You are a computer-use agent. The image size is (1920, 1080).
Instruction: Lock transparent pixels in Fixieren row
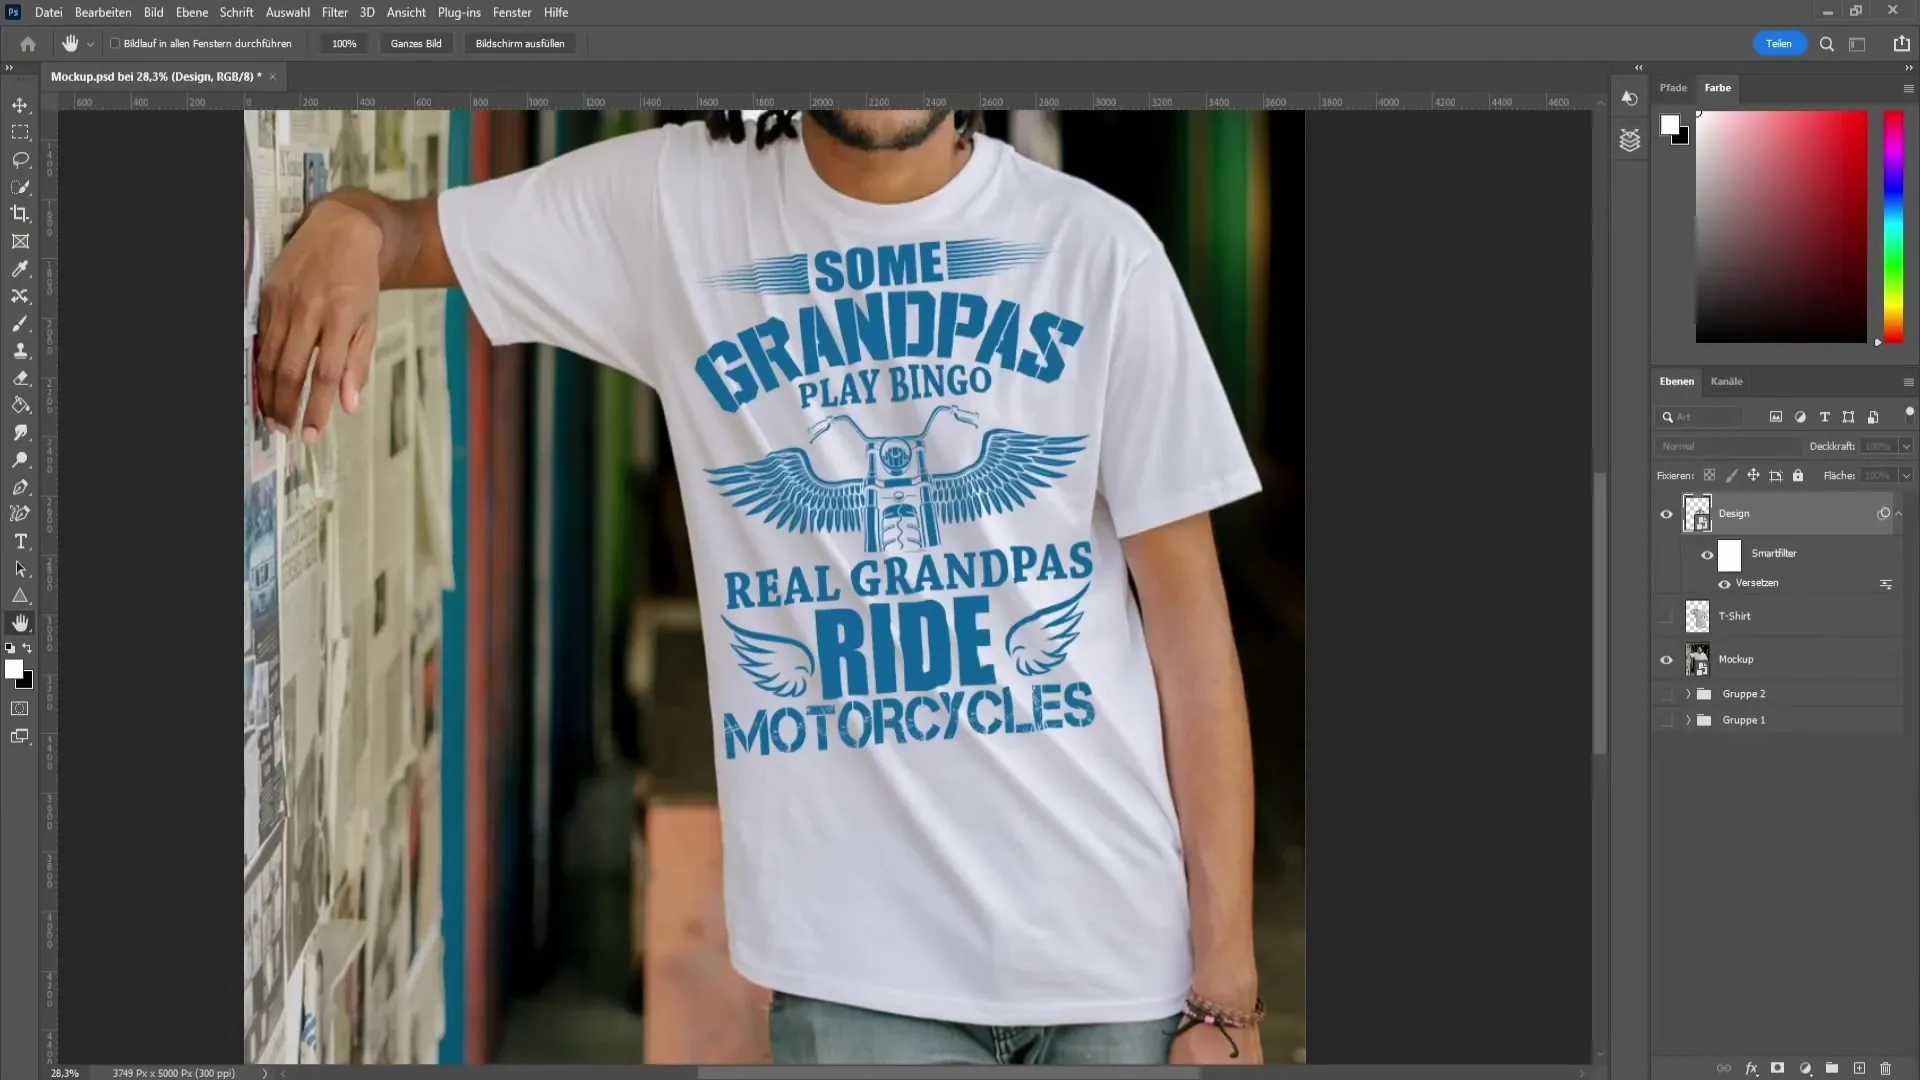[1709, 476]
